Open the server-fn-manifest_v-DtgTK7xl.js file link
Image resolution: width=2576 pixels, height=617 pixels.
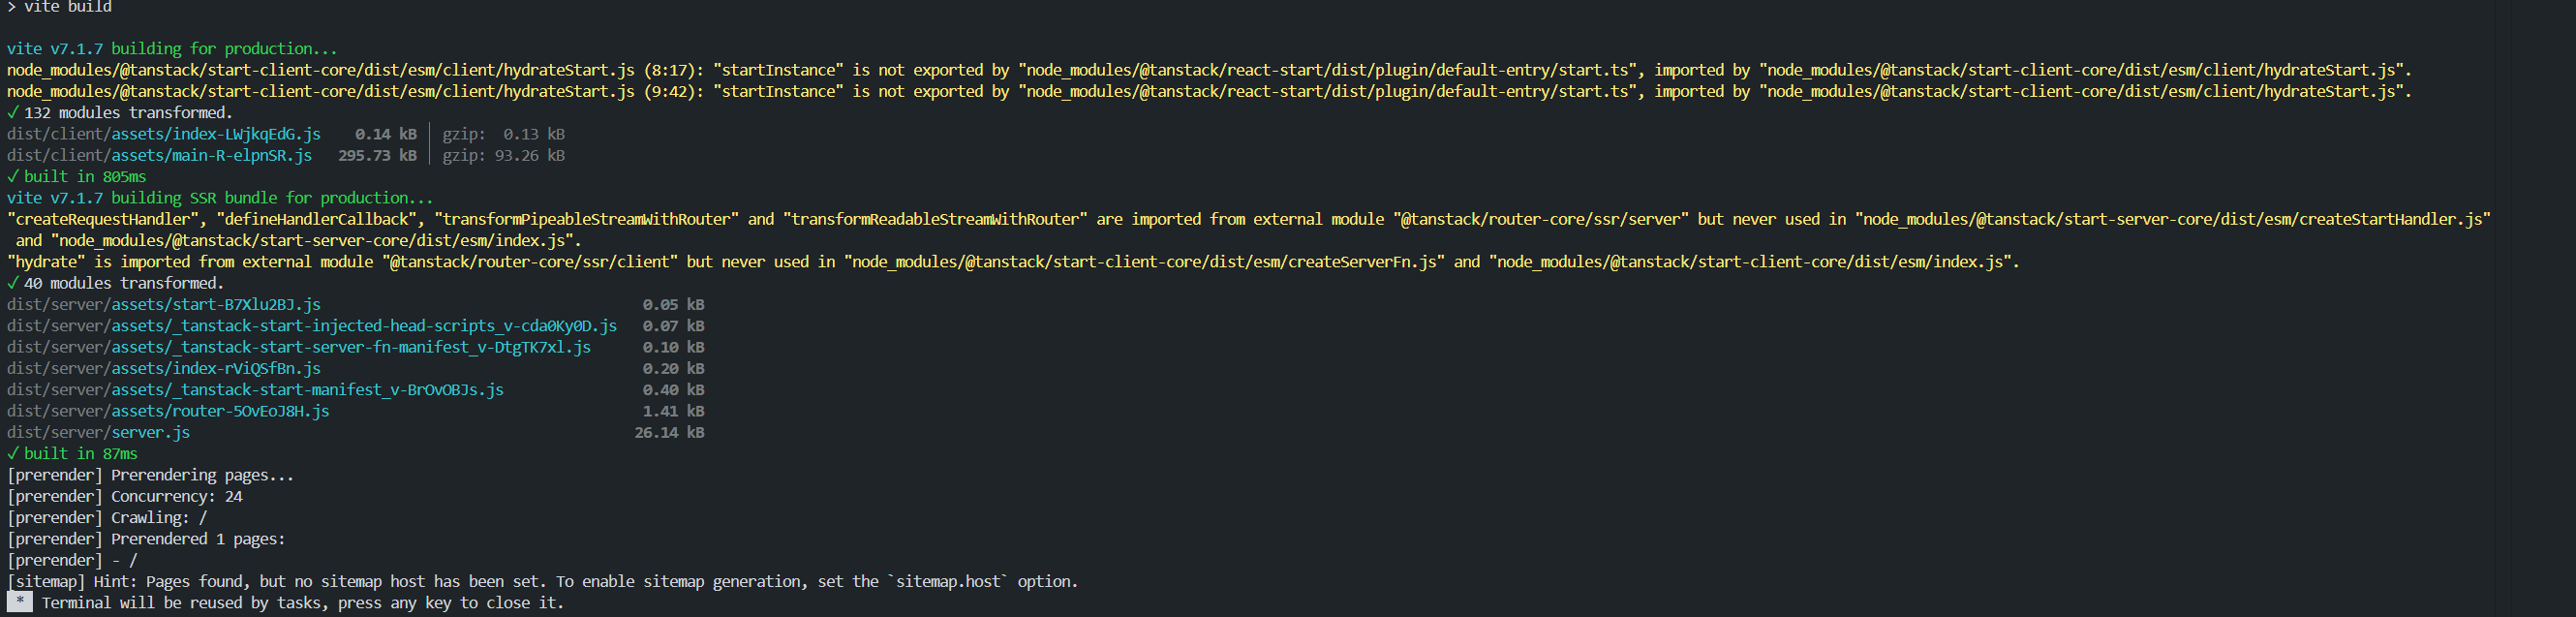tap(350, 347)
